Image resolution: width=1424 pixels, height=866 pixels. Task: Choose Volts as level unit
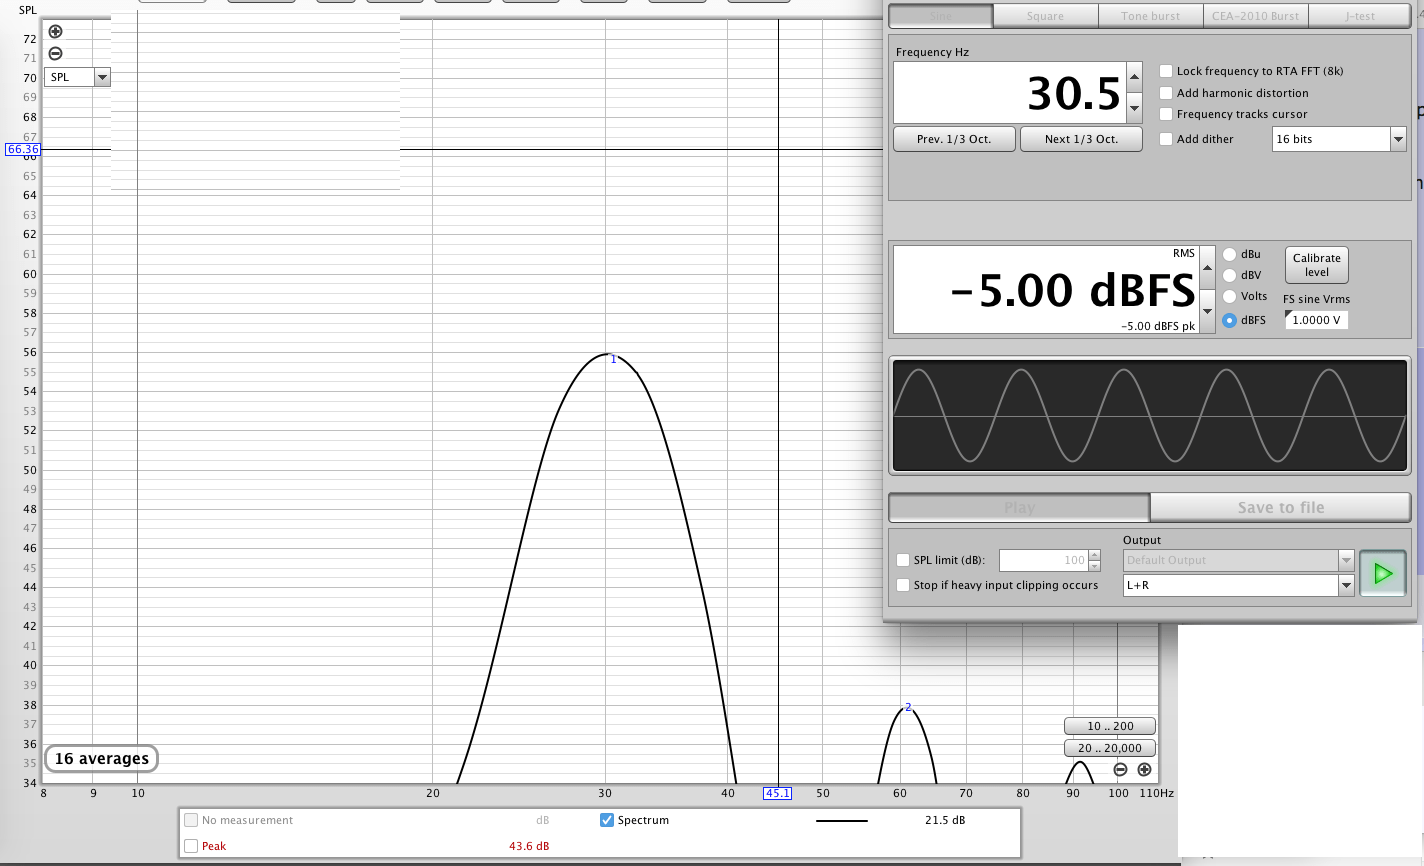[1229, 296]
